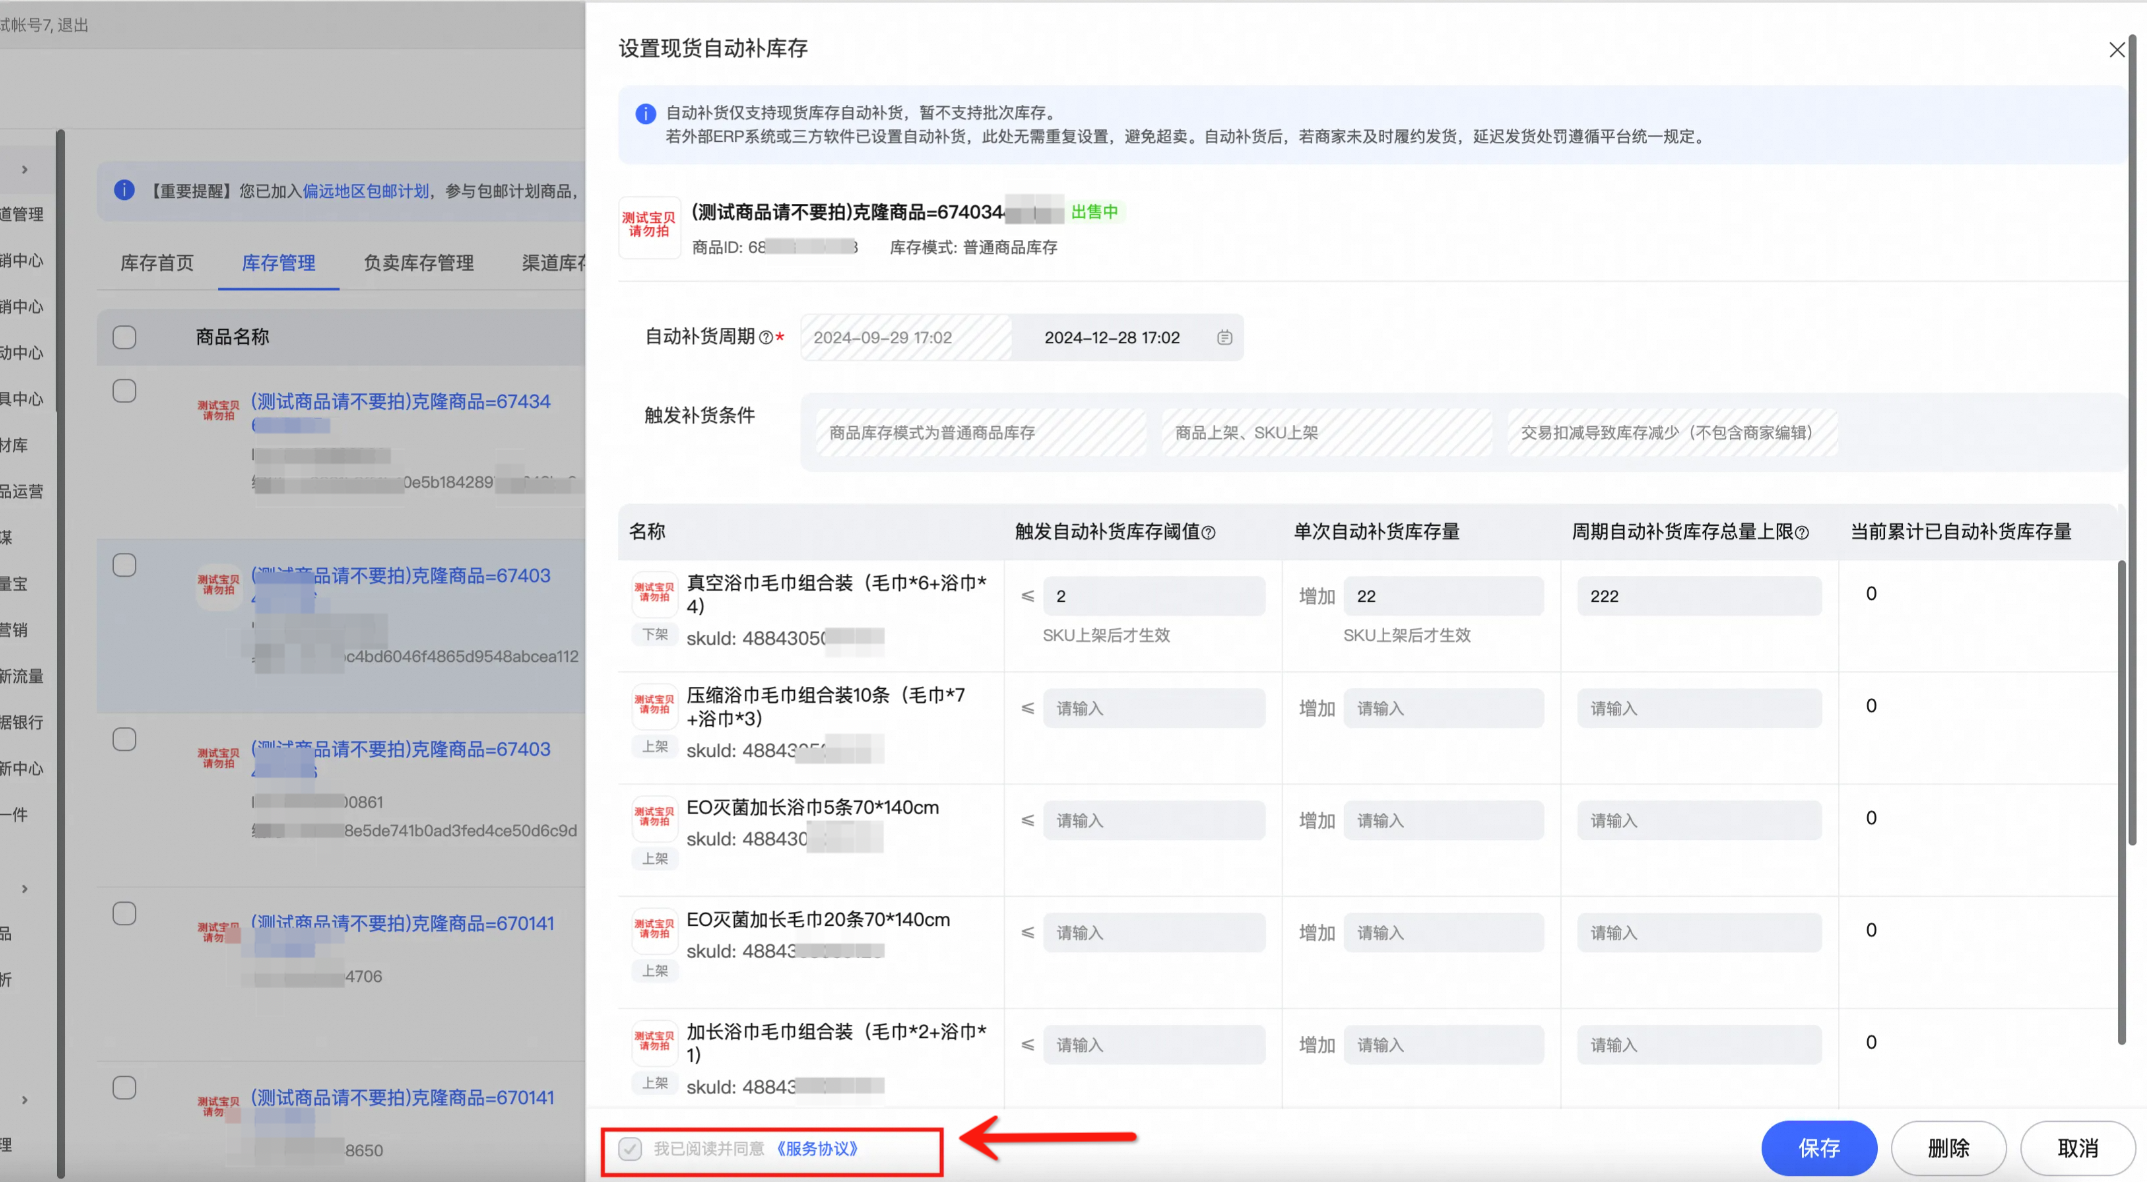Viewport: 2147px width, 1182px height.
Task: Check the box for highlighted product 克隆商品=67403
Action: (x=124, y=565)
